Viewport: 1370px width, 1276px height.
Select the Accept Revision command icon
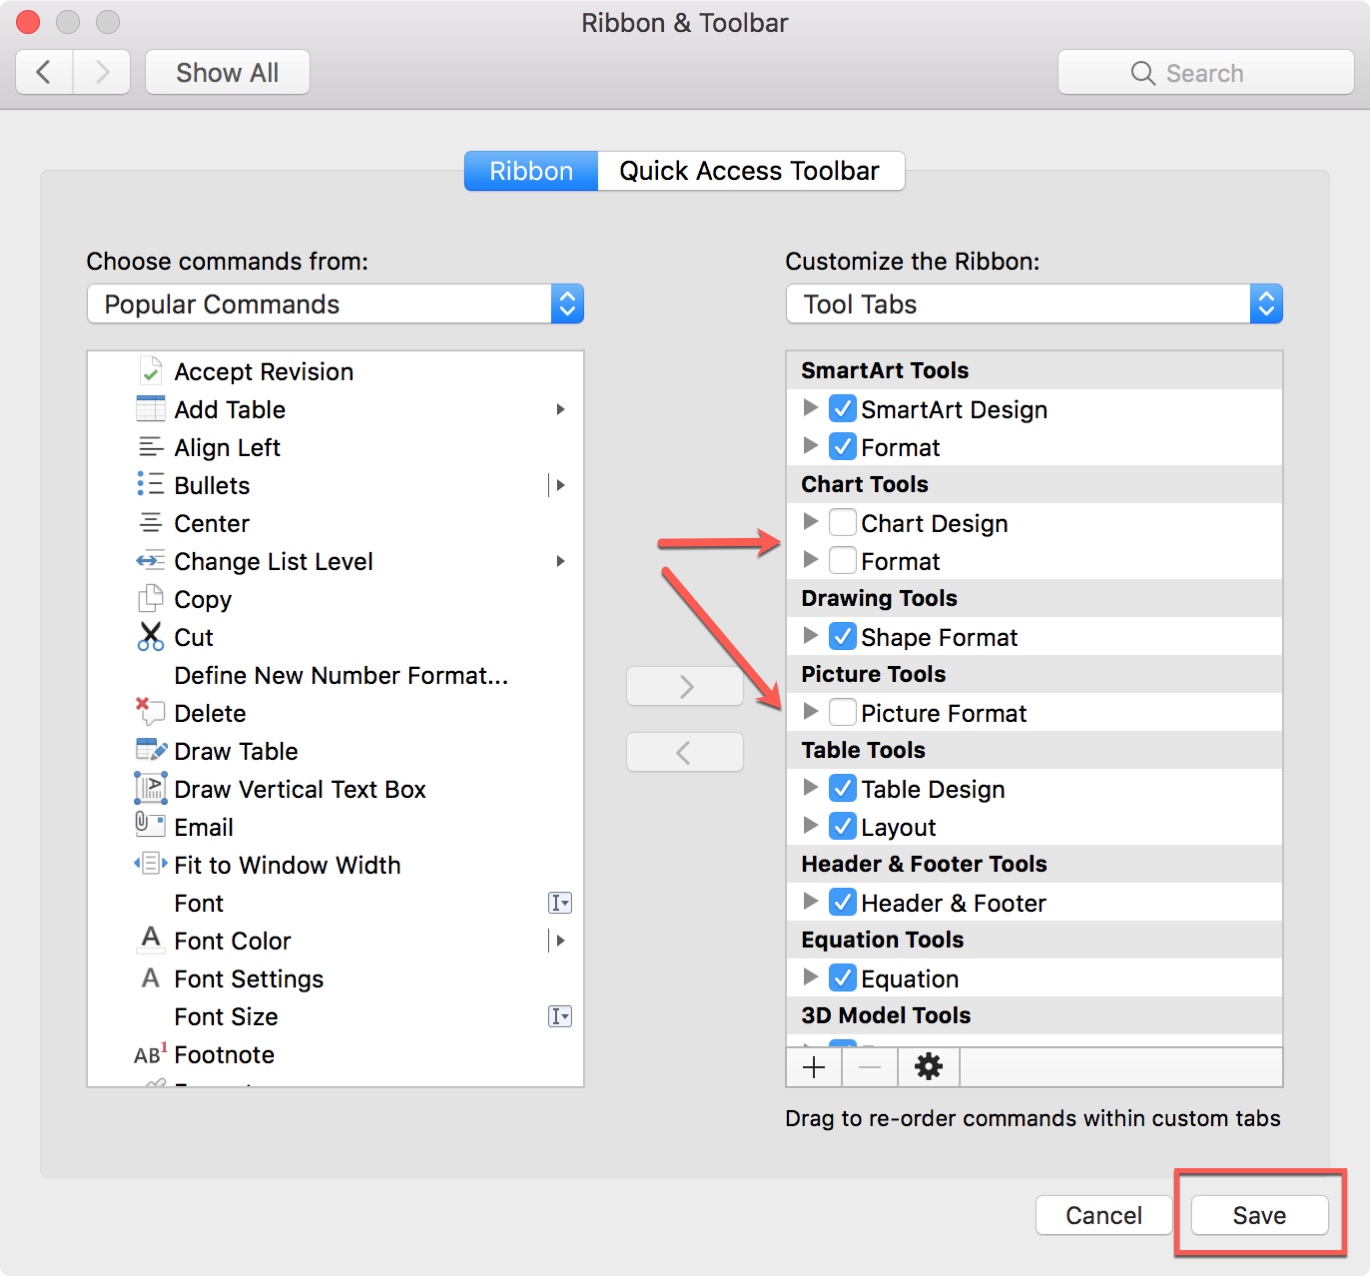tap(151, 371)
